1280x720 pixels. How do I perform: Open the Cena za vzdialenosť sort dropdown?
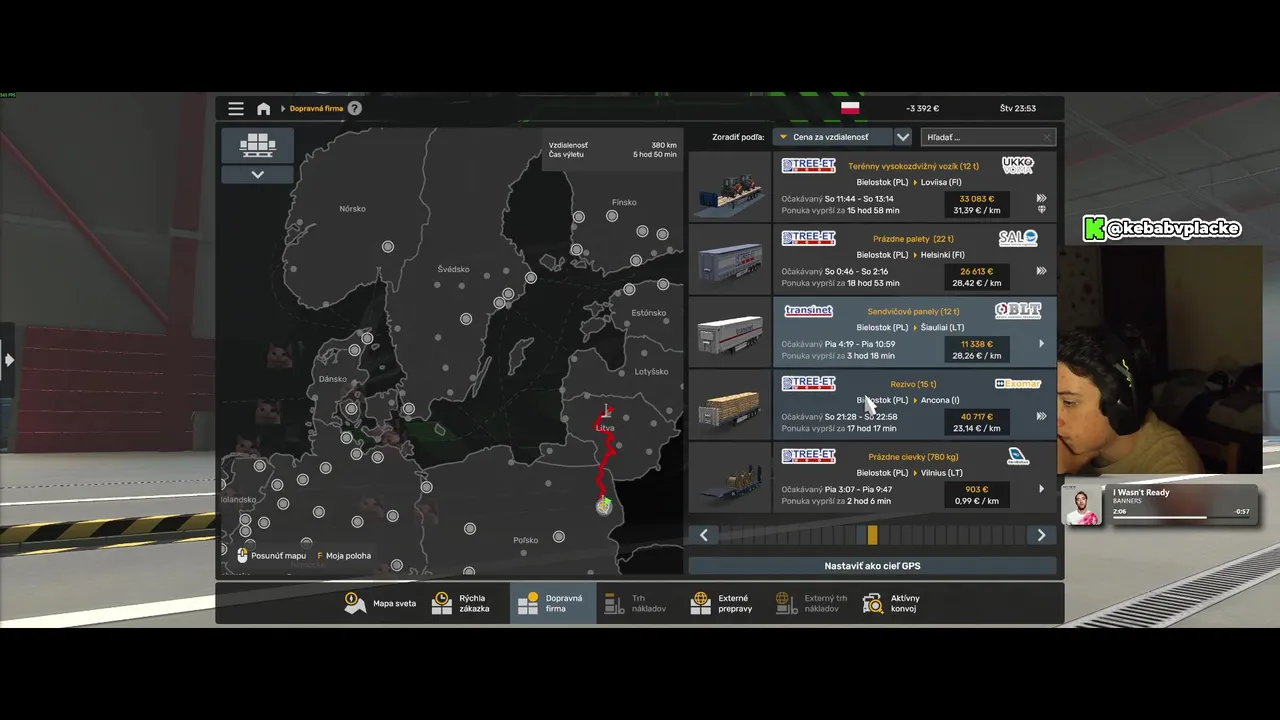(x=832, y=137)
